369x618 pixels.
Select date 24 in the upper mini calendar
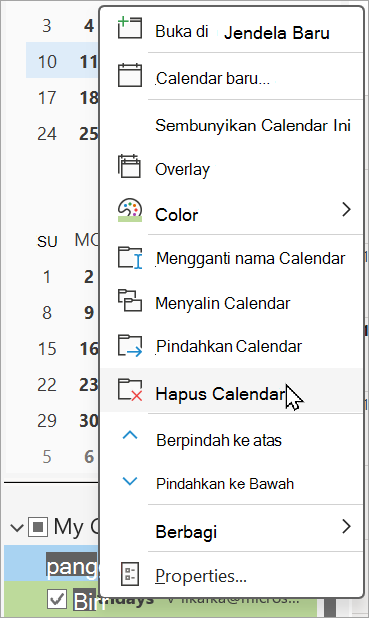[x=47, y=133]
